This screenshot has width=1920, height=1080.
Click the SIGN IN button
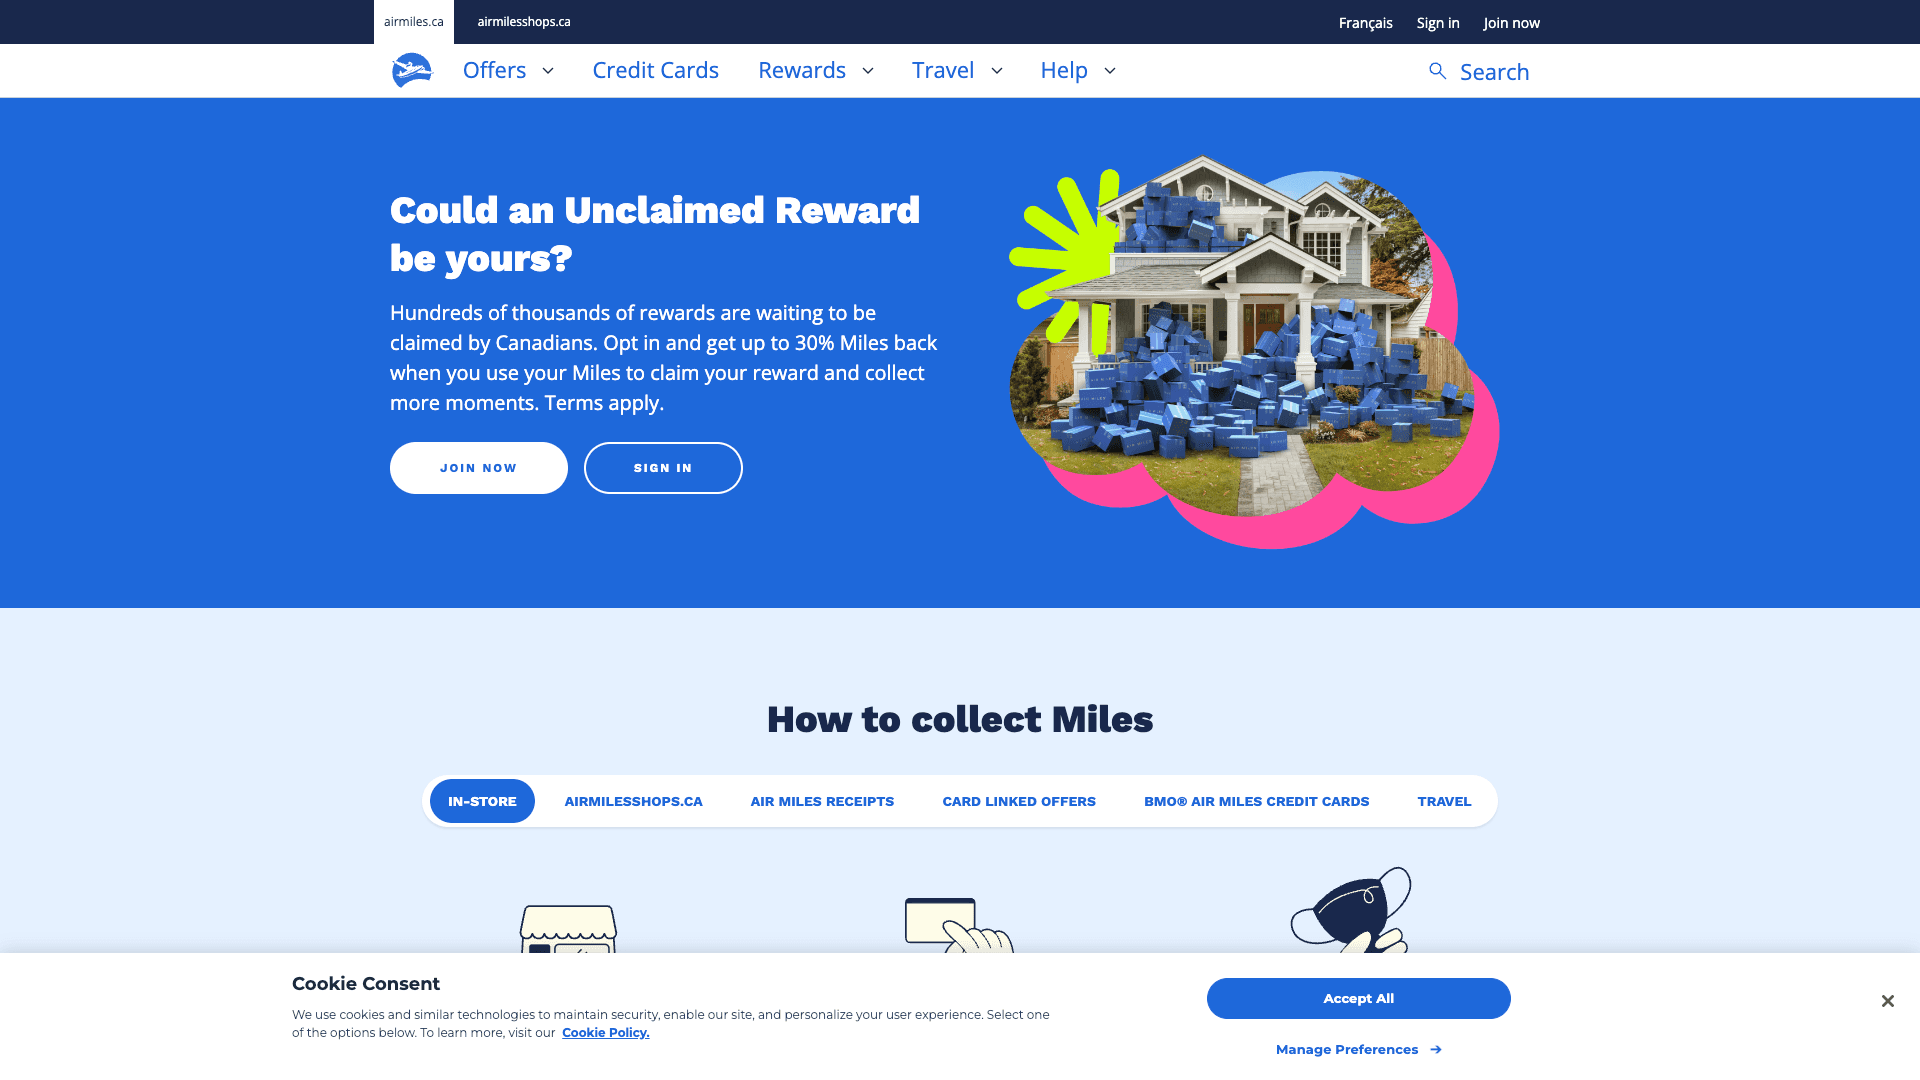coord(663,468)
